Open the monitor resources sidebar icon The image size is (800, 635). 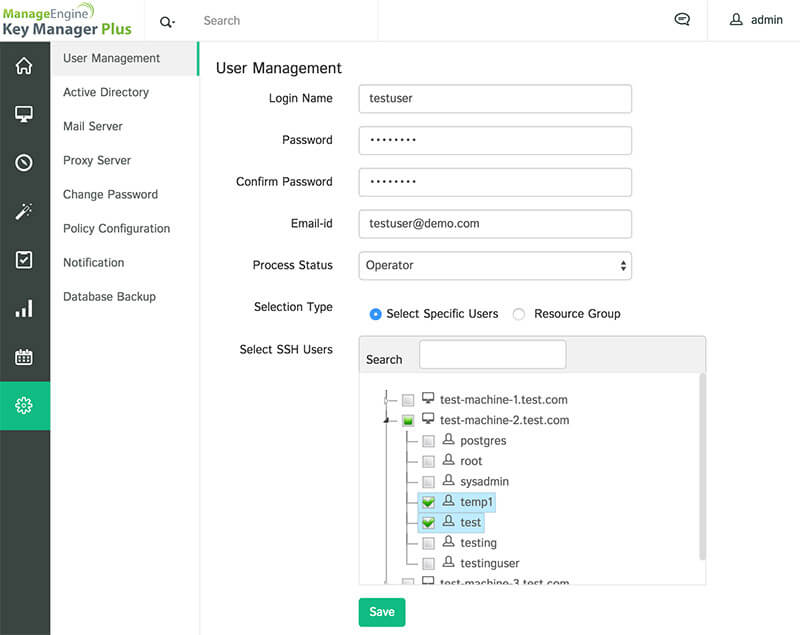click(24, 114)
